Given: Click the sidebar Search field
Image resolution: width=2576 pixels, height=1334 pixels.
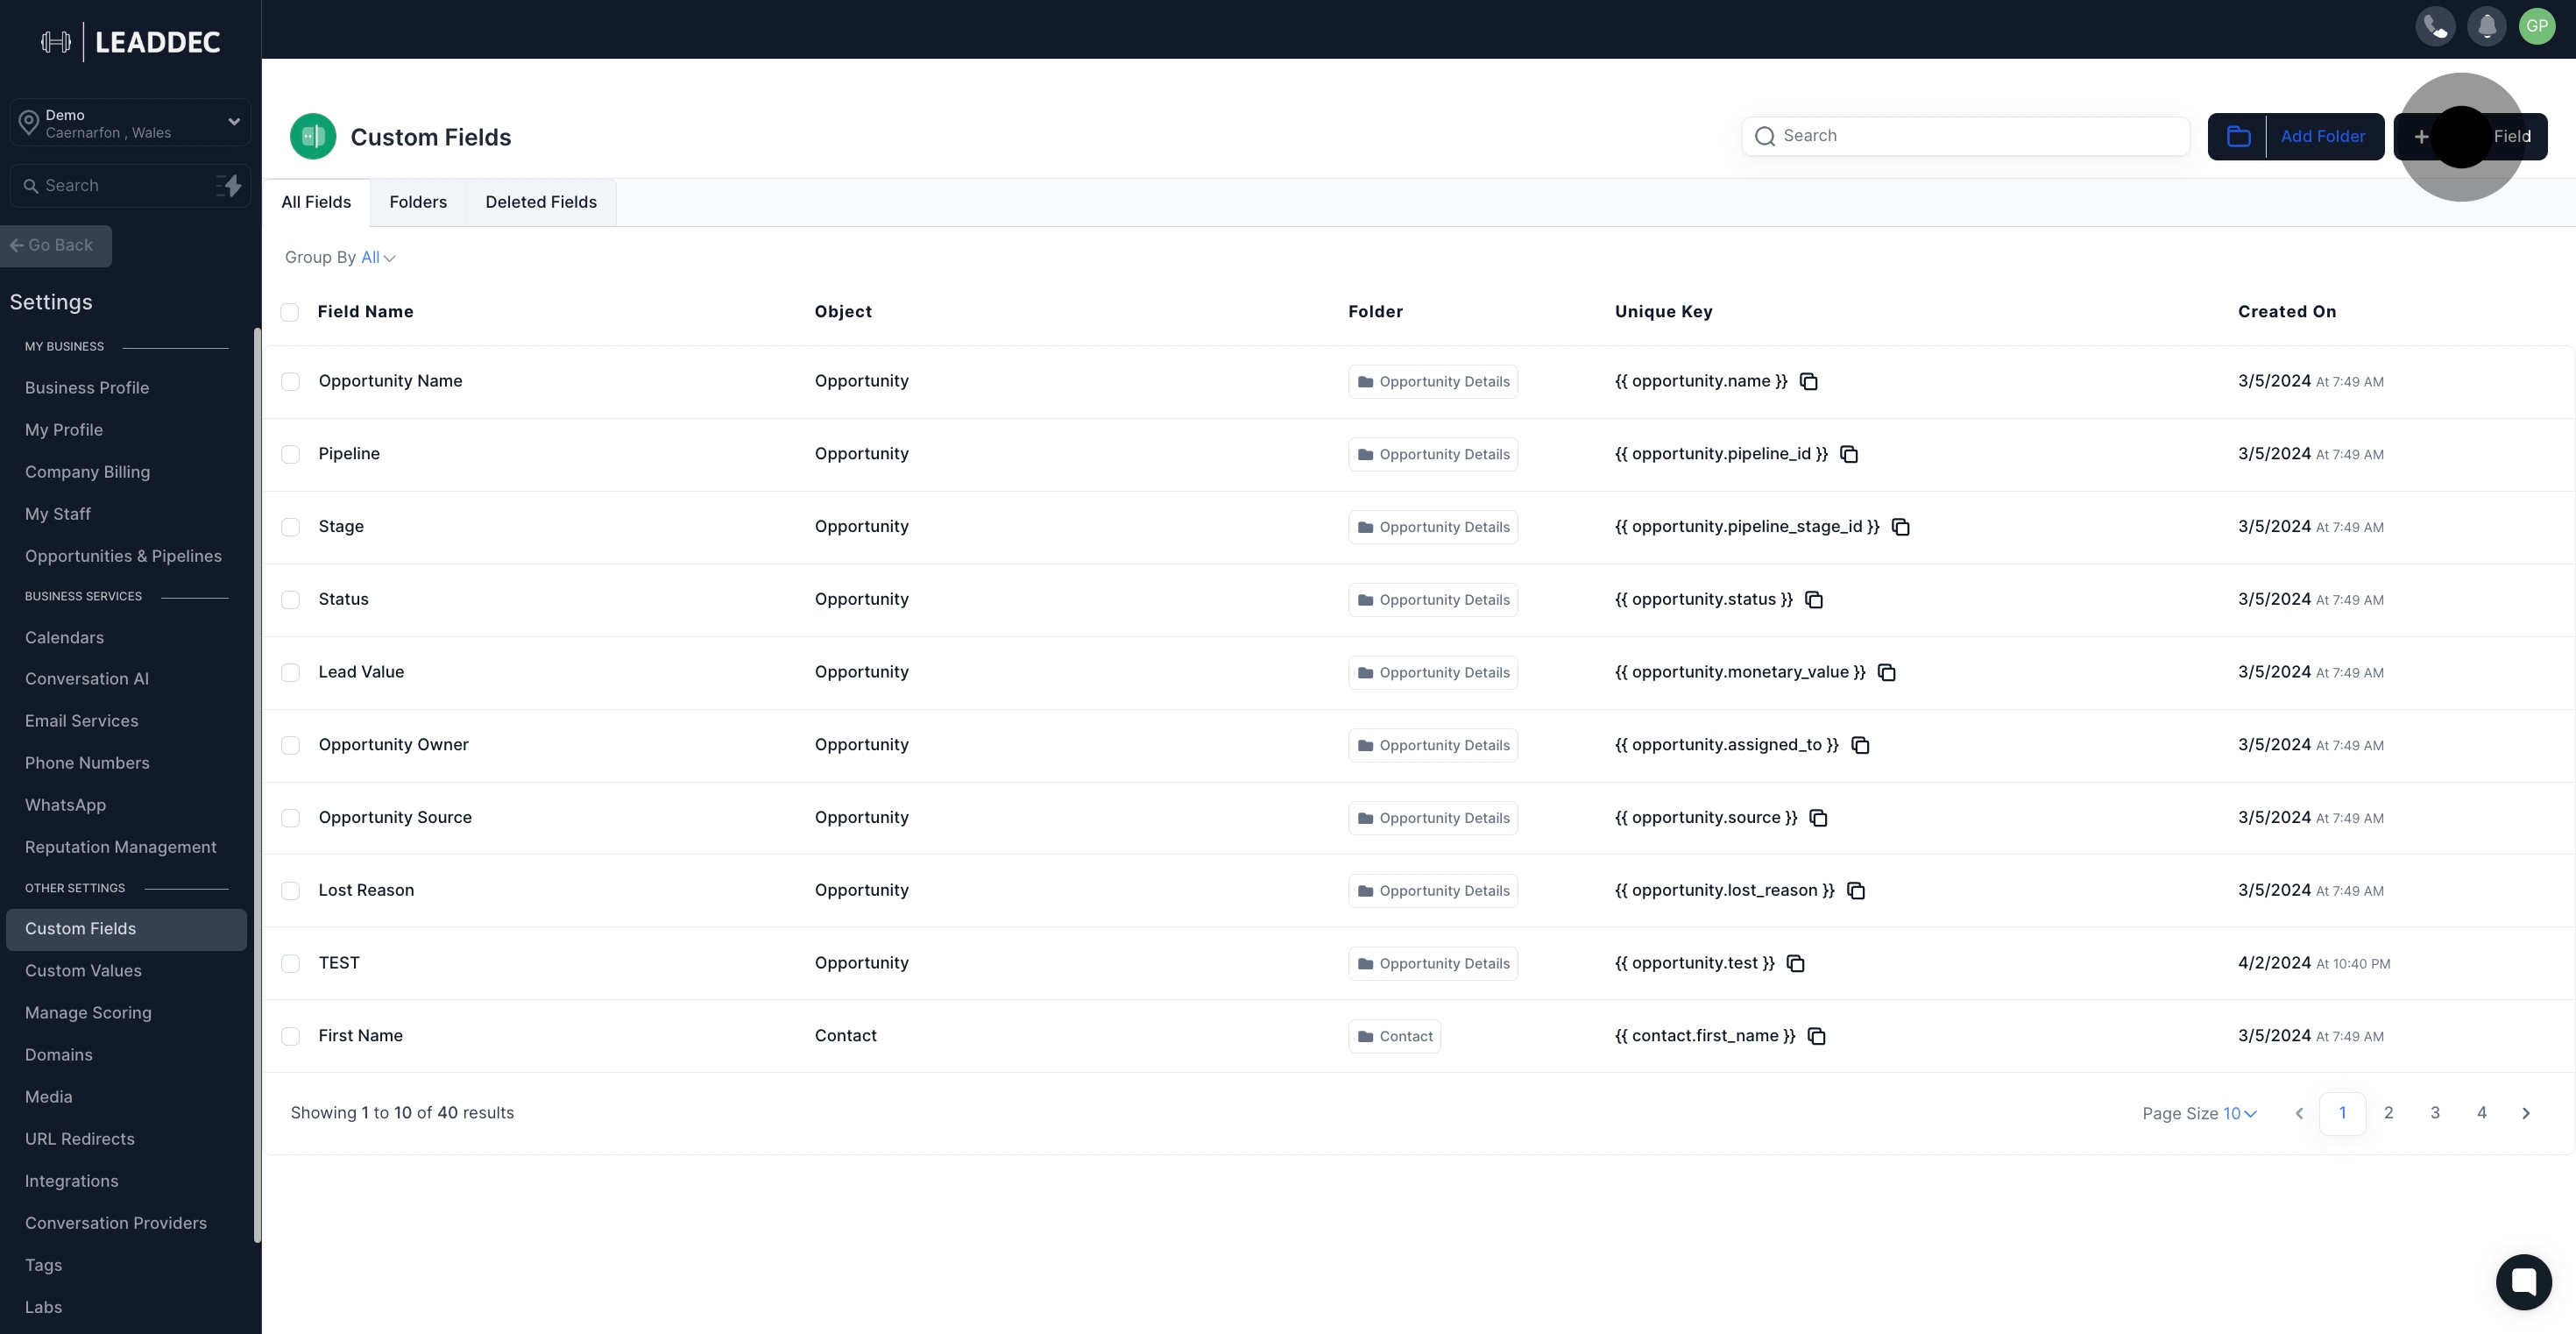Looking at the screenshot, I should coord(130,186).
